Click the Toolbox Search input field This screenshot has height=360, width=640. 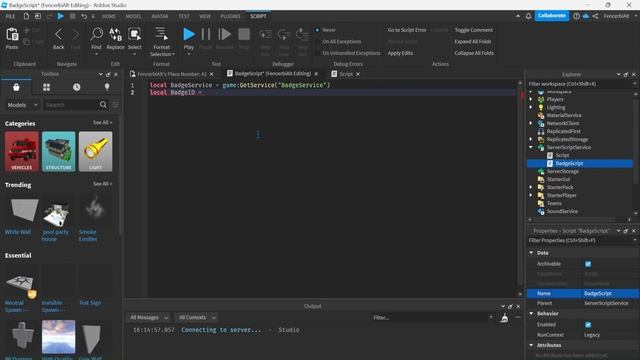pyautogui.click(x=71, y=105)
